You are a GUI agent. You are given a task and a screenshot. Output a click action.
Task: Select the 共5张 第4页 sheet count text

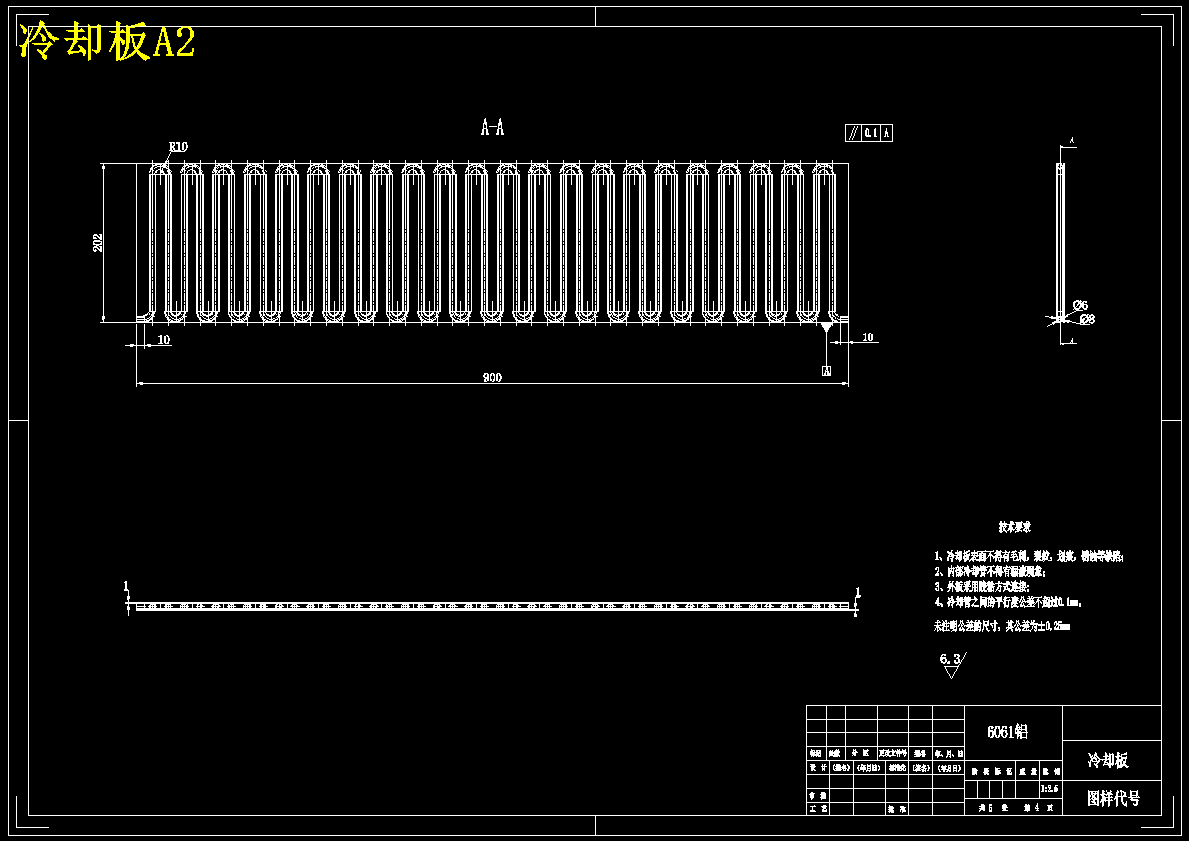[x=1015, y=808]
